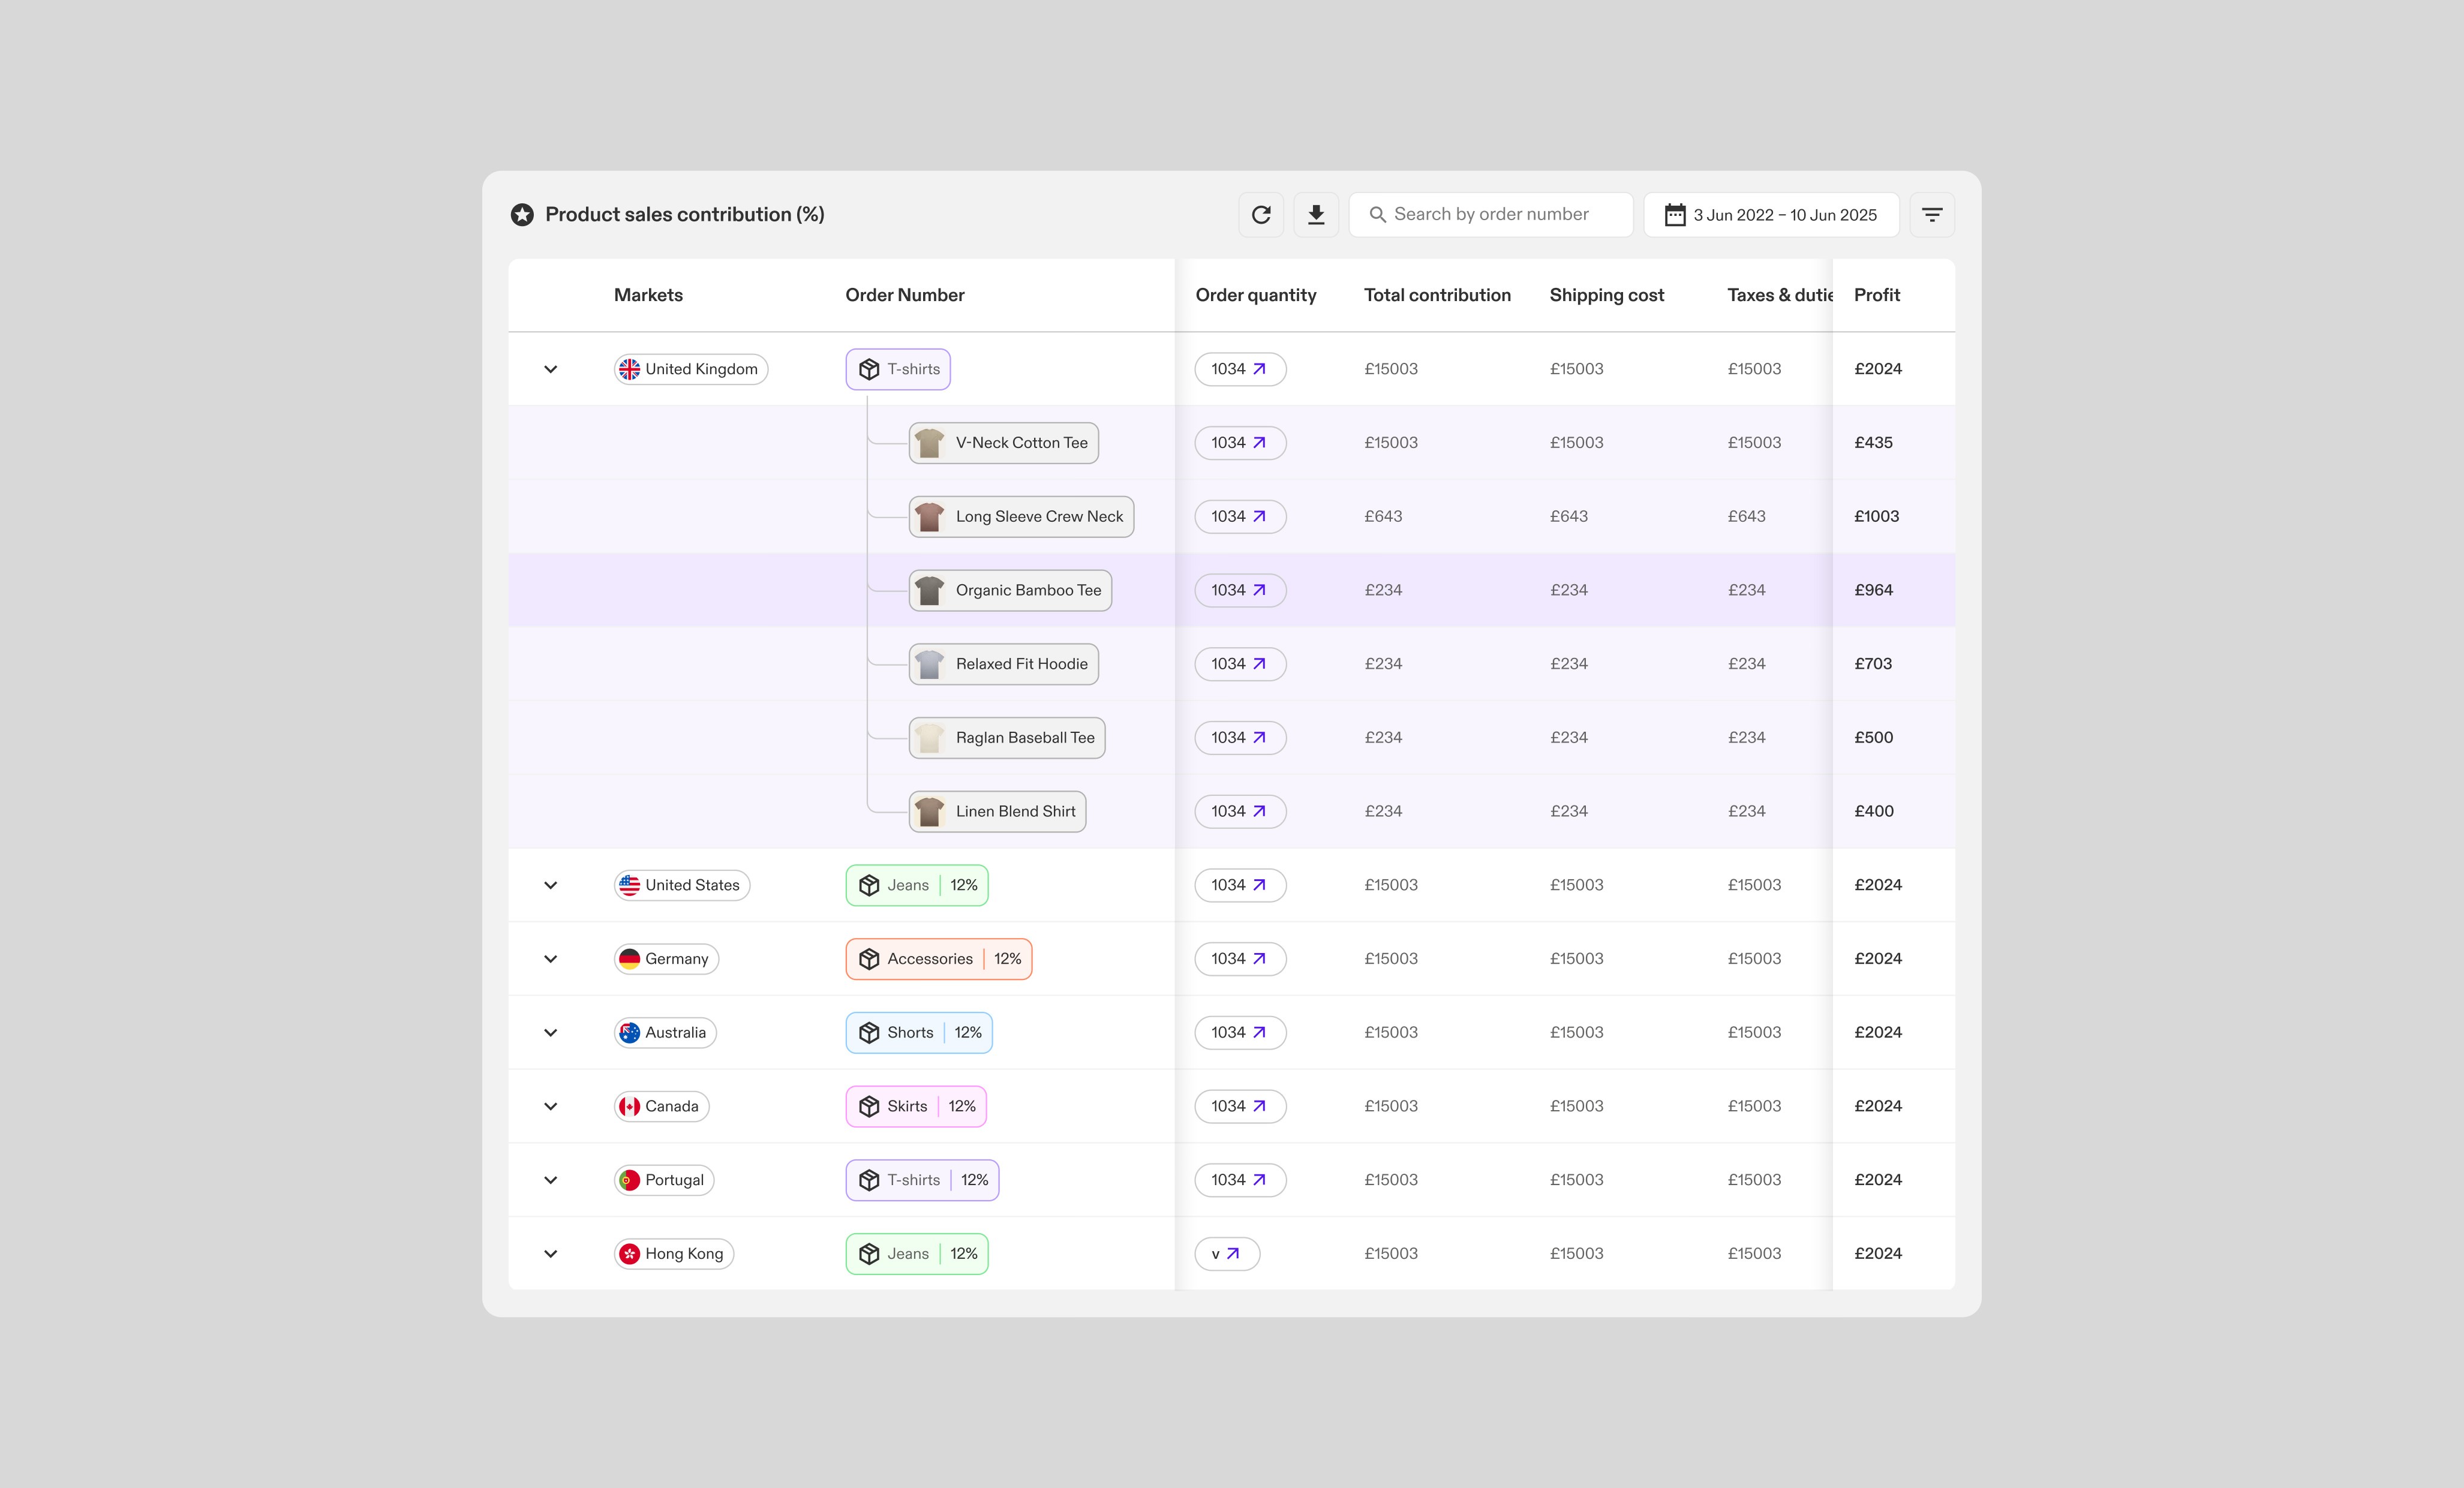Click the refresh icon button
This screenshot has height=1488, width=2464.
pos(1261,215)
